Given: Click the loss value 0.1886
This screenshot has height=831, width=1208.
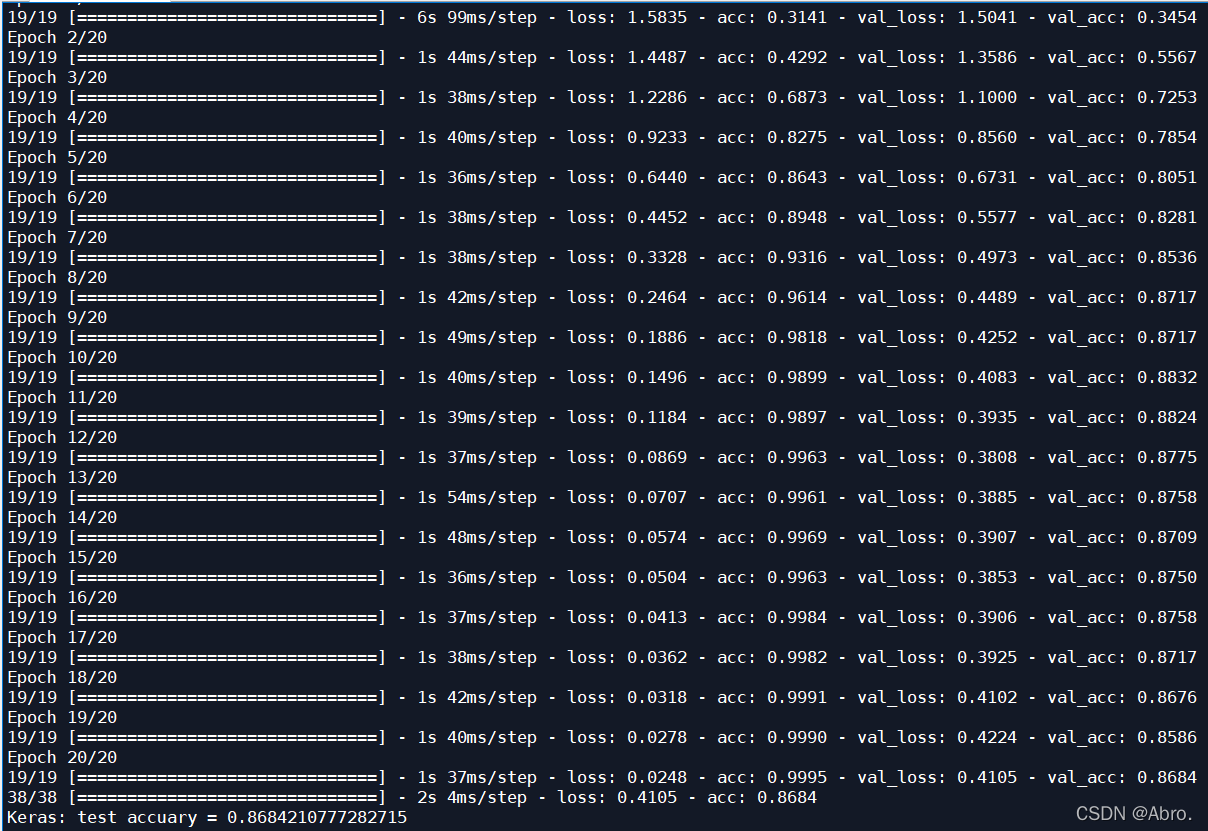Looking at the screenshot, I should pyautogui.click(x=657, y=337).
